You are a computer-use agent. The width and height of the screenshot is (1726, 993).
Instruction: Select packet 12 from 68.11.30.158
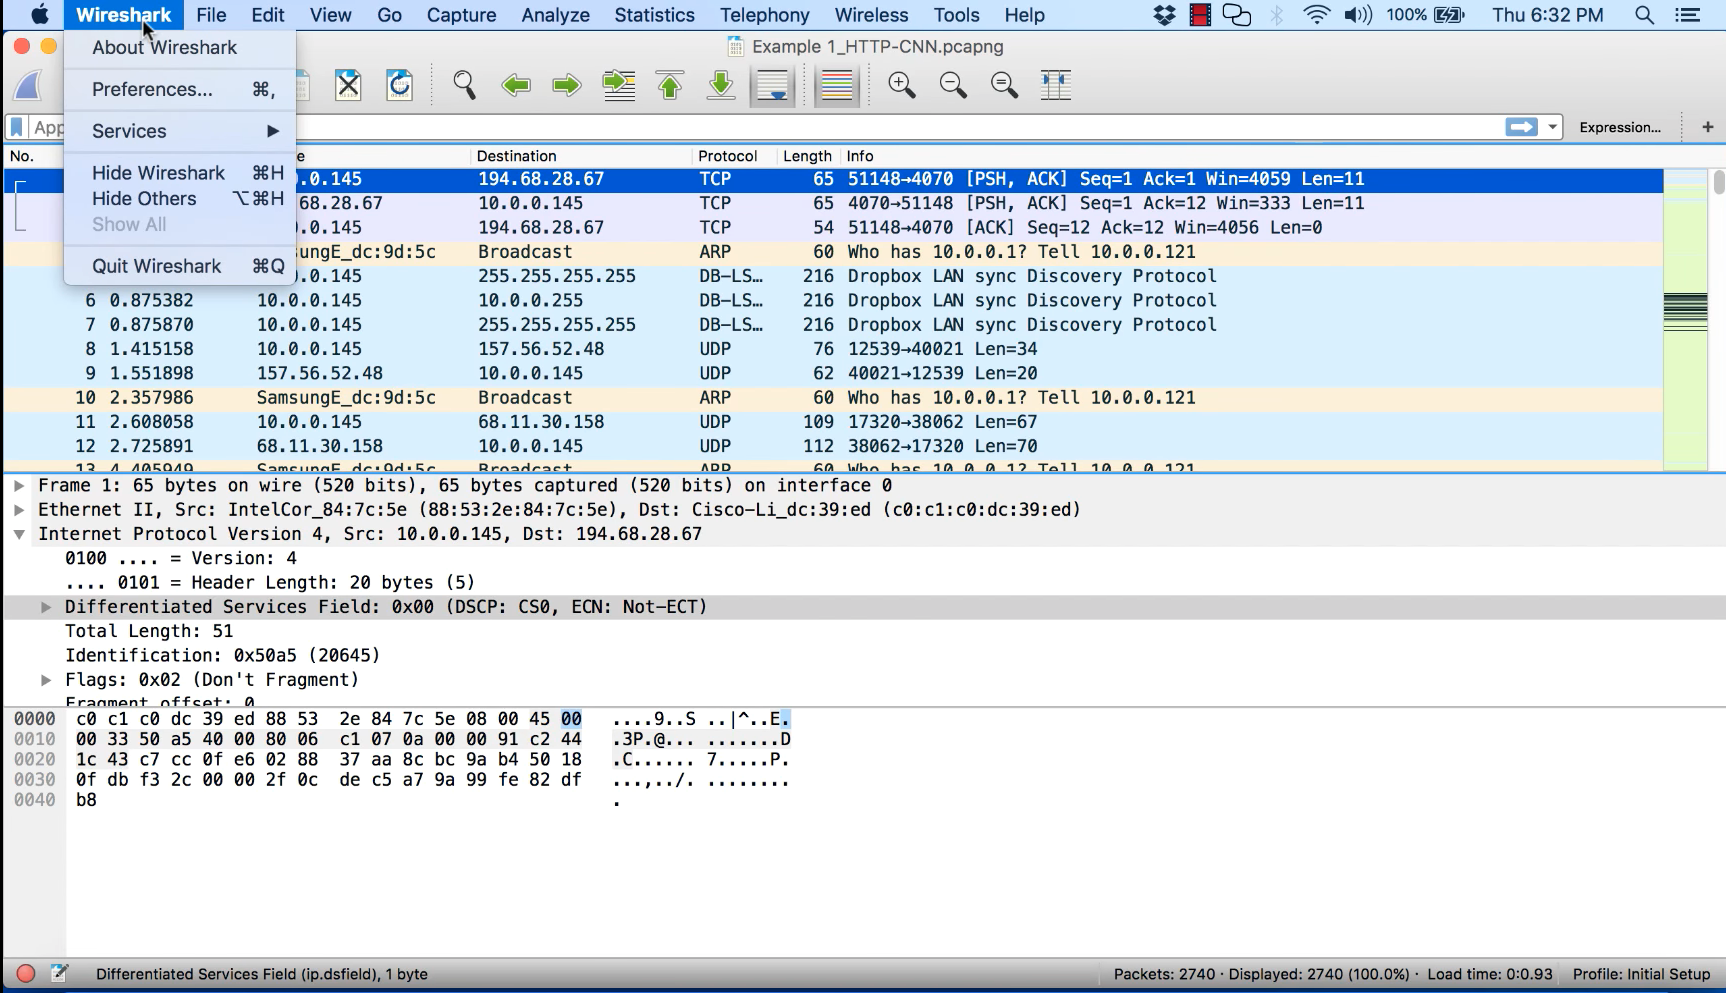[834, 446]
